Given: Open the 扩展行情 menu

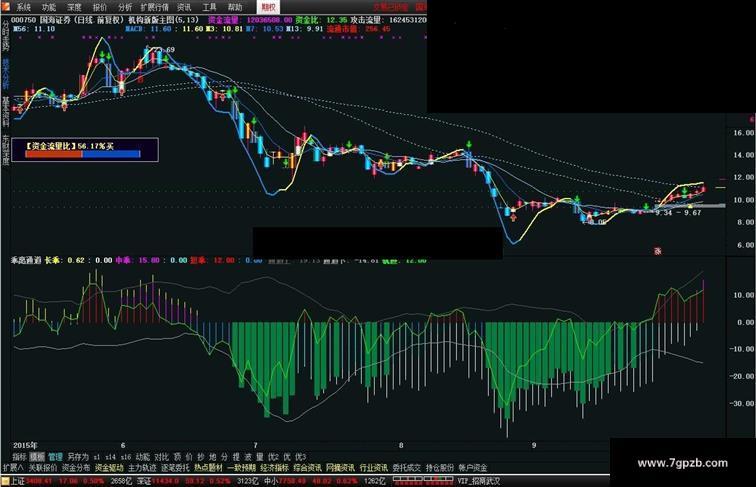Looking at the screenshot, I should pyautogui.click(x=155, y=7).
